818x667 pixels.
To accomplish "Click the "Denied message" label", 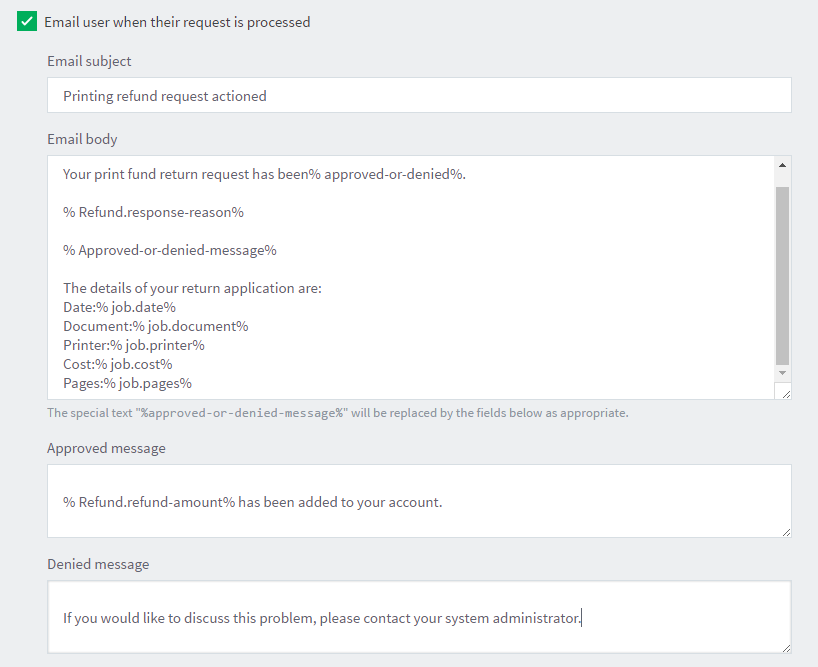I will click(98, 564).
